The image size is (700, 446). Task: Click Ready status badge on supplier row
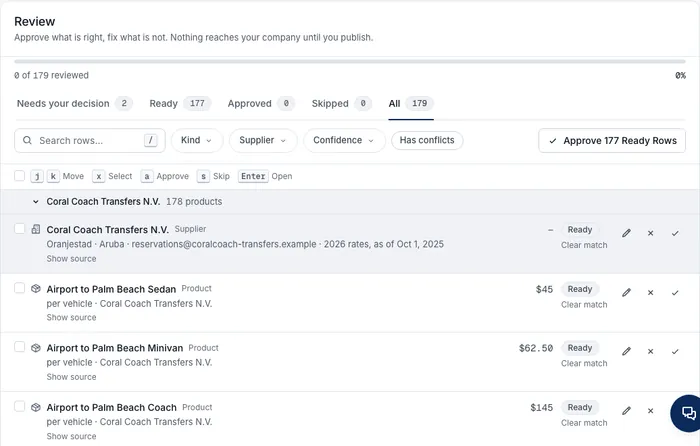tap(579, 229)
